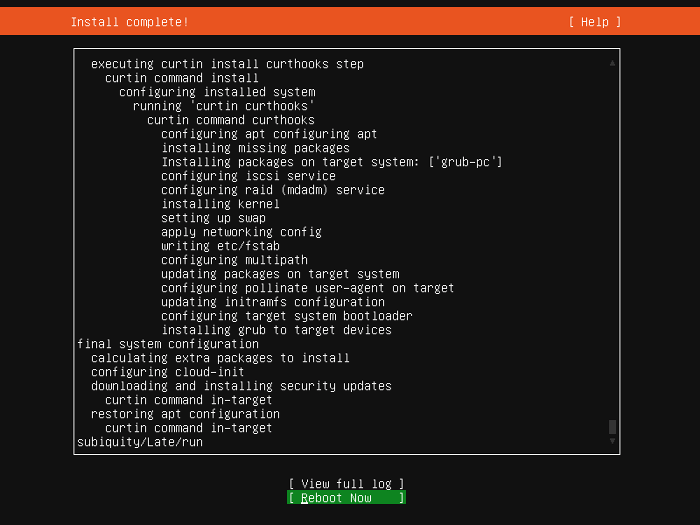Viewport: 700px width, 525px height.
Task: Click the 'installing kernel' log line
Action: pyautogui.click(x=220, y=204)
